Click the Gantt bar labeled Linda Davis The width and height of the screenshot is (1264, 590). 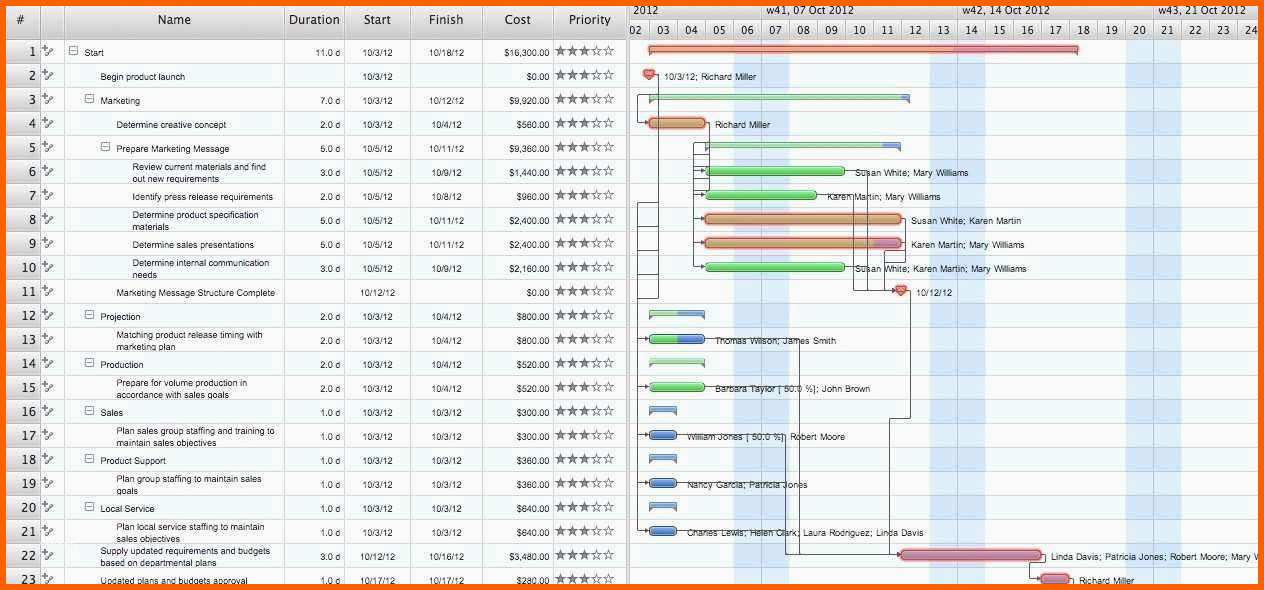pyautogui.click(x=971, y=555)
